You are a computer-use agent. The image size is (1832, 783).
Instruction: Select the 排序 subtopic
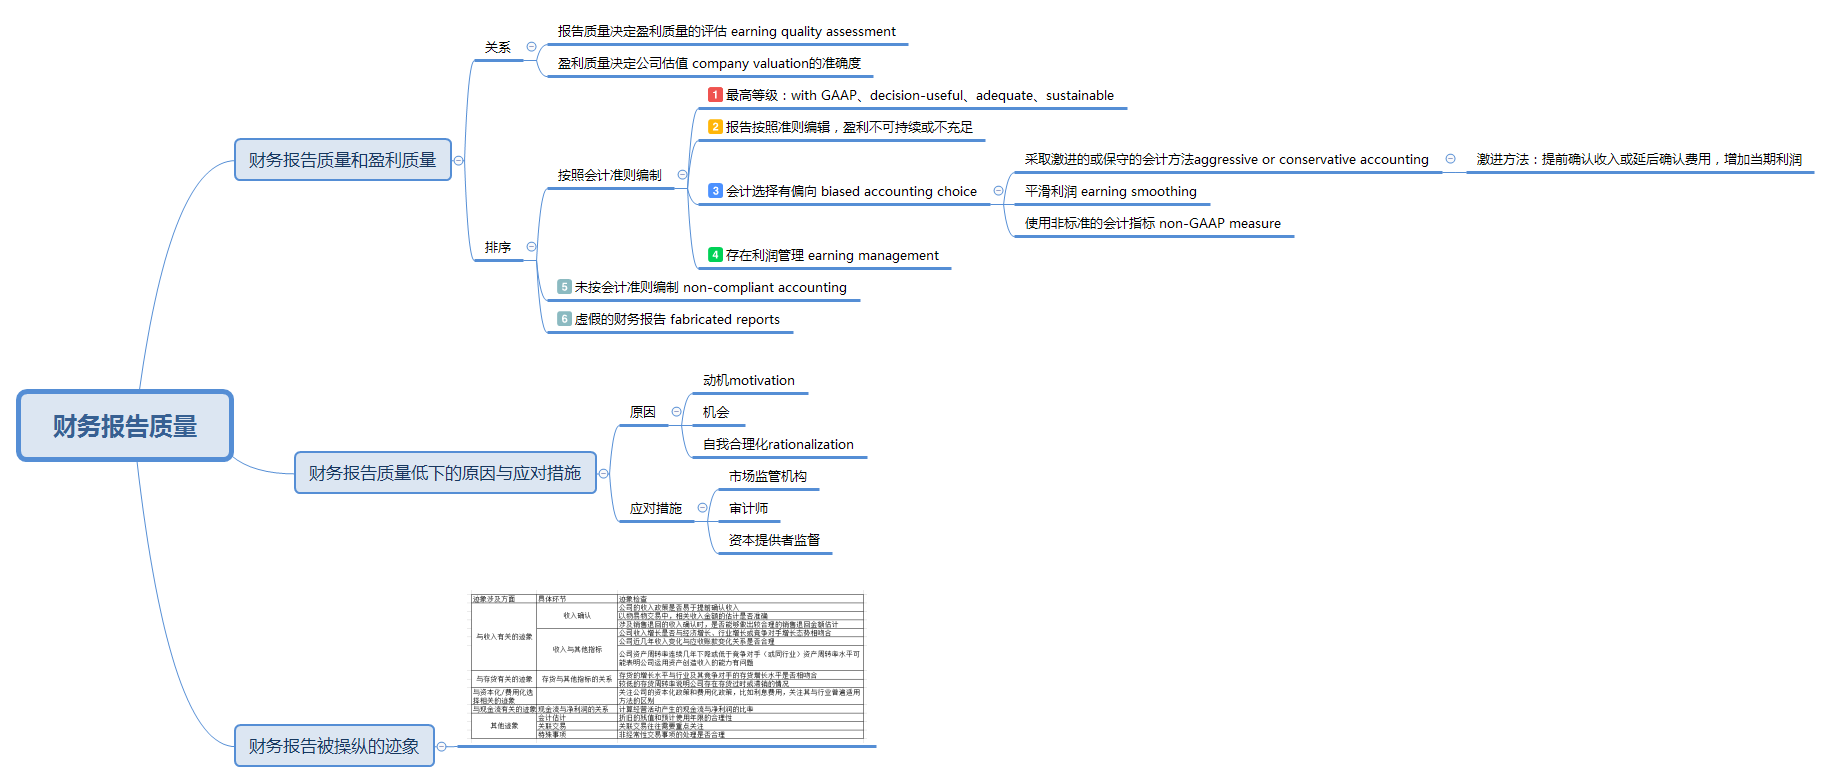point(498,247)
